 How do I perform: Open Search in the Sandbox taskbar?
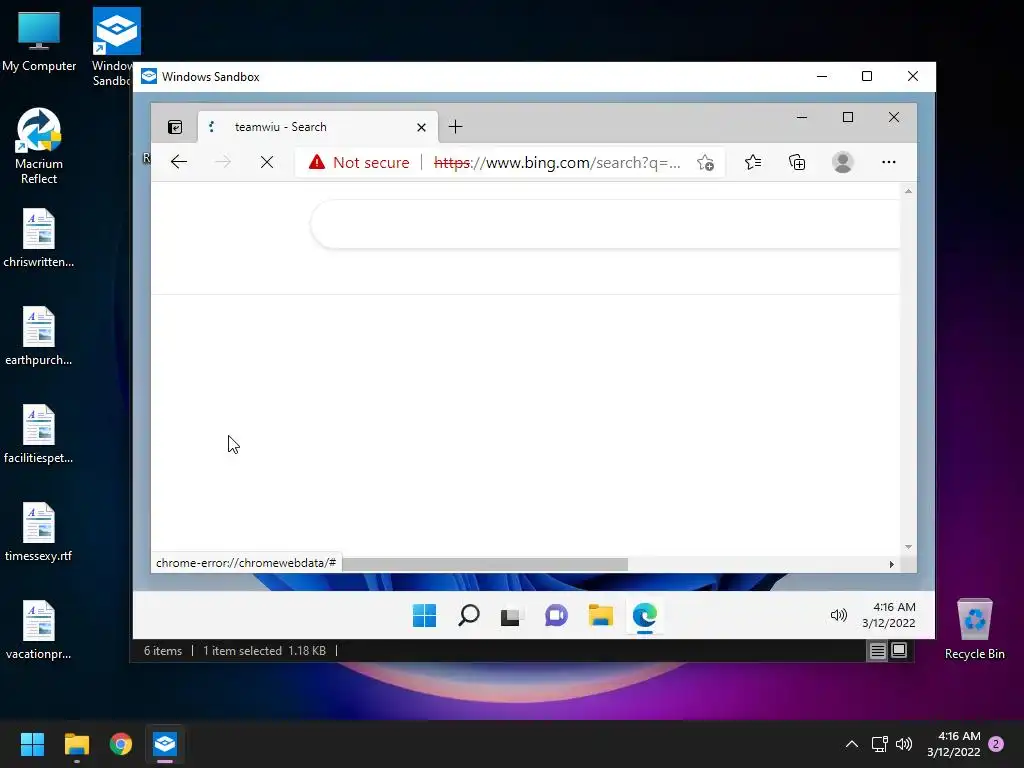point(468,615)
